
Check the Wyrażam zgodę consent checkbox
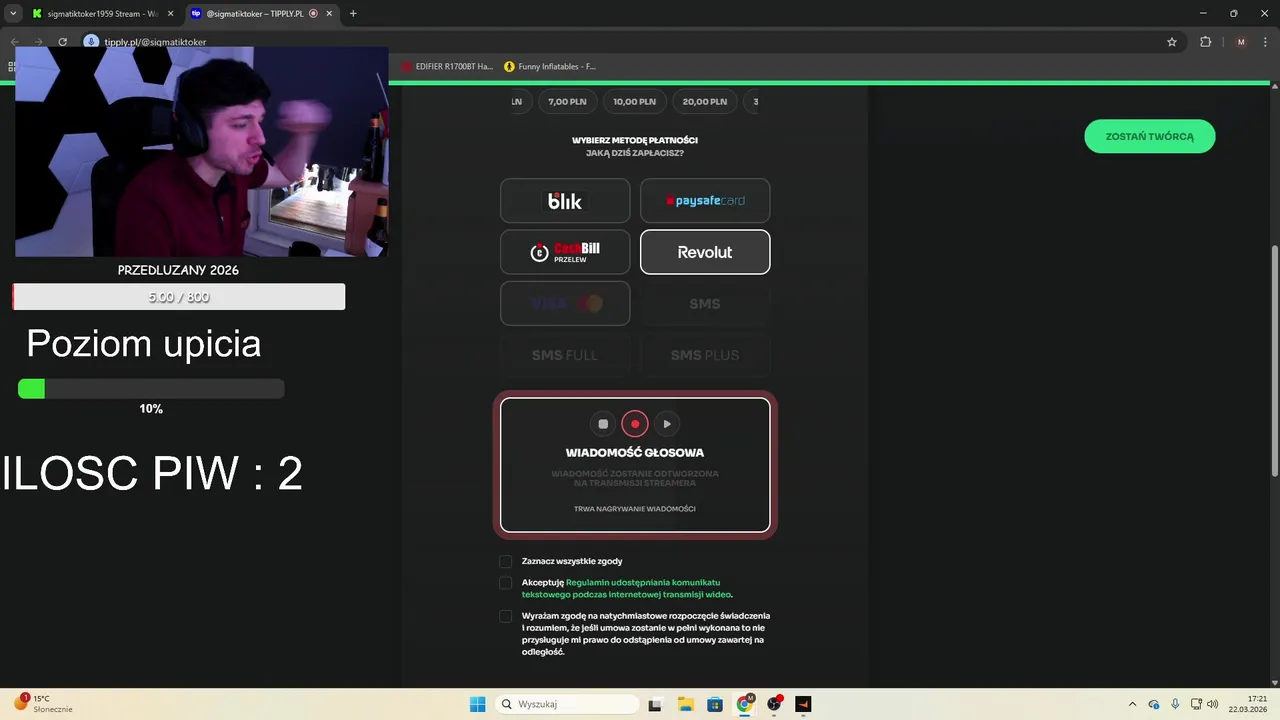[506, 616]
